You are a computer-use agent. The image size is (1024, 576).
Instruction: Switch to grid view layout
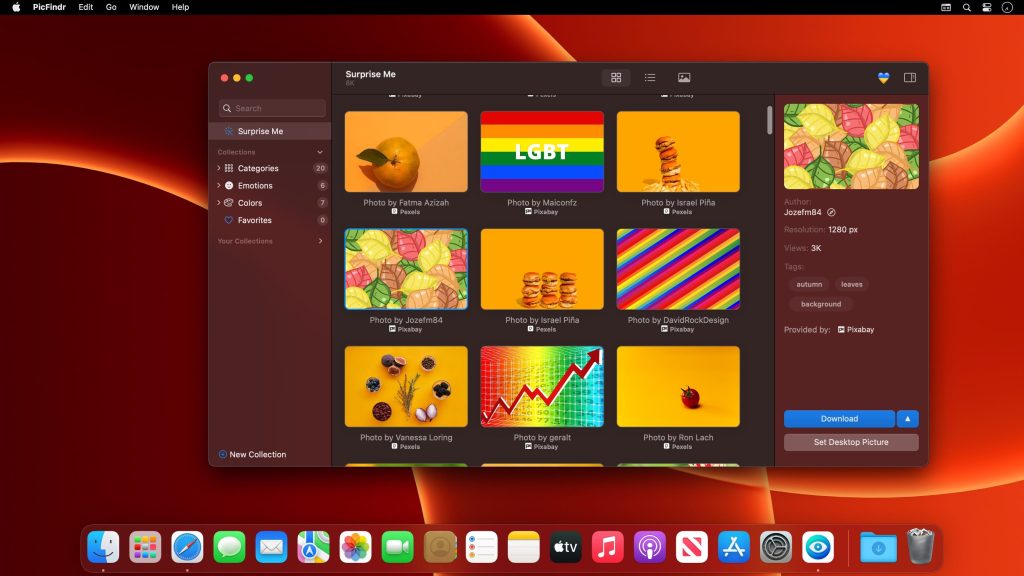(x=616, y=77)
